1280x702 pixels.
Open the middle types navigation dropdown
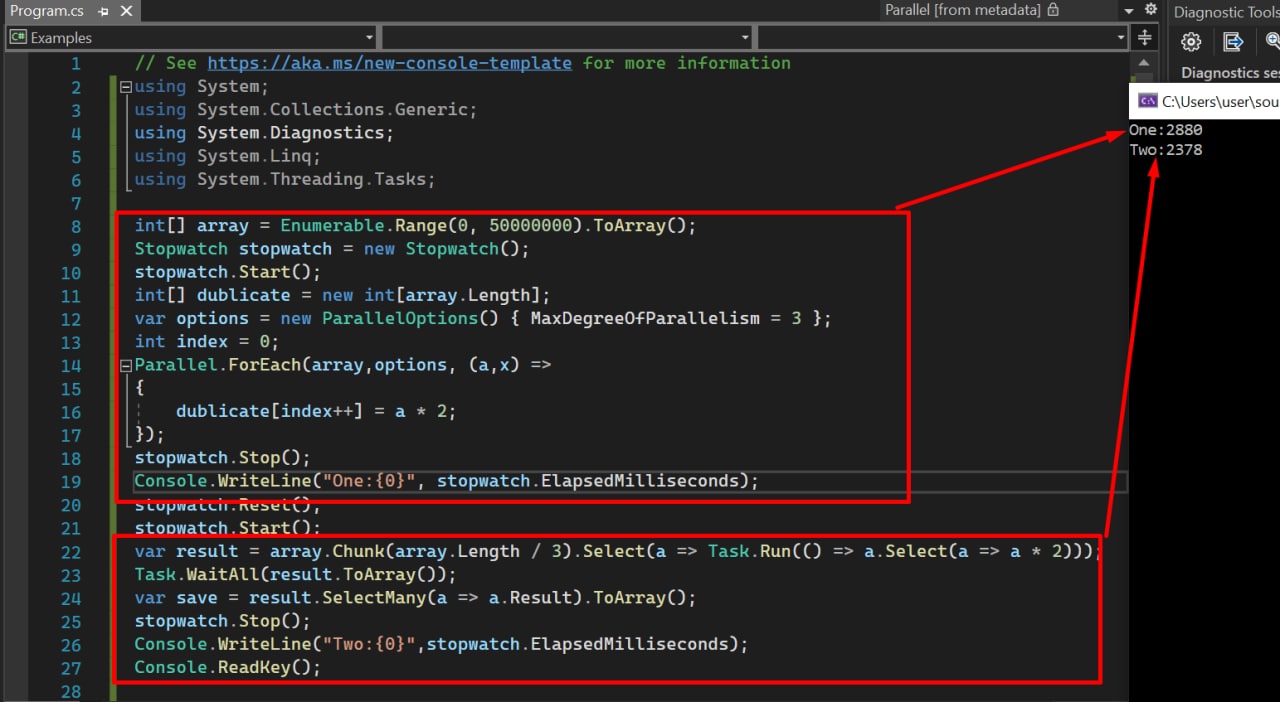[x=566, y=38]
